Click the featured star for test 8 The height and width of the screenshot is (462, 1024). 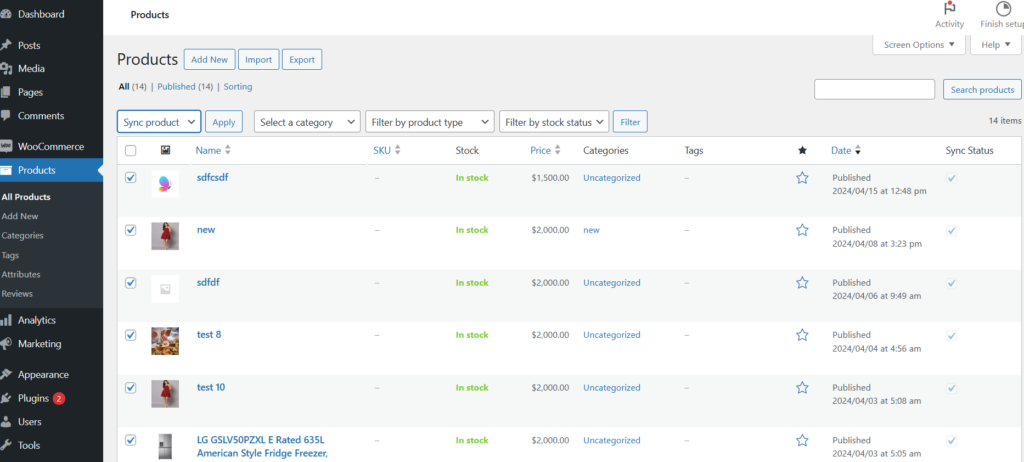pyautogui.click(x=801, y=335)
